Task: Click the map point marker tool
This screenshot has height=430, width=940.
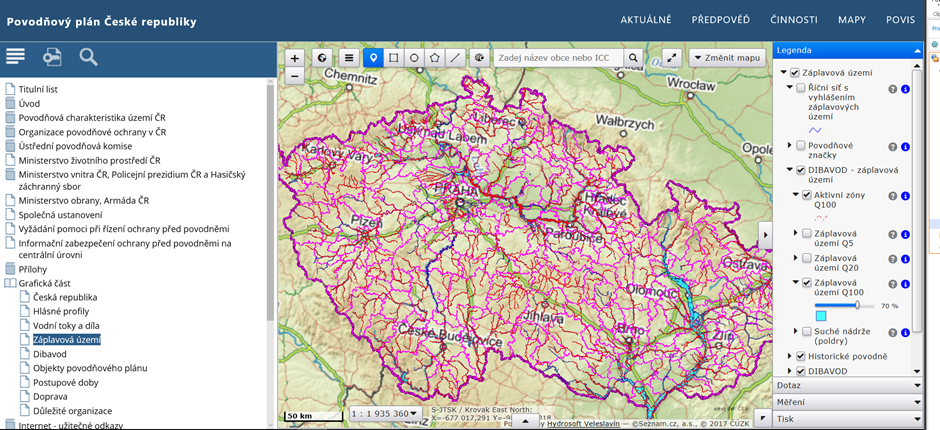Action: [x=373, y=58]
